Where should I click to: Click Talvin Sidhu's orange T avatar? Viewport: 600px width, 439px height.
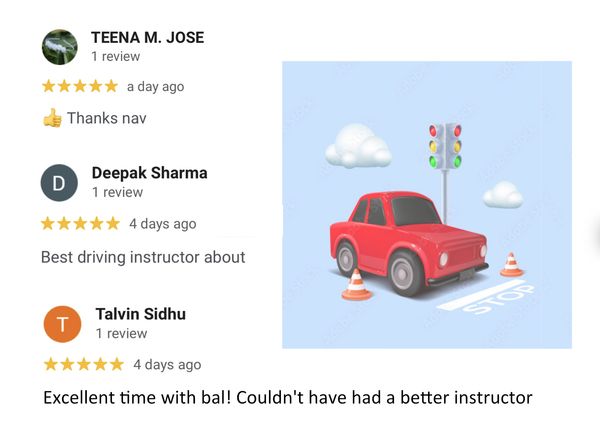[63, 324]
